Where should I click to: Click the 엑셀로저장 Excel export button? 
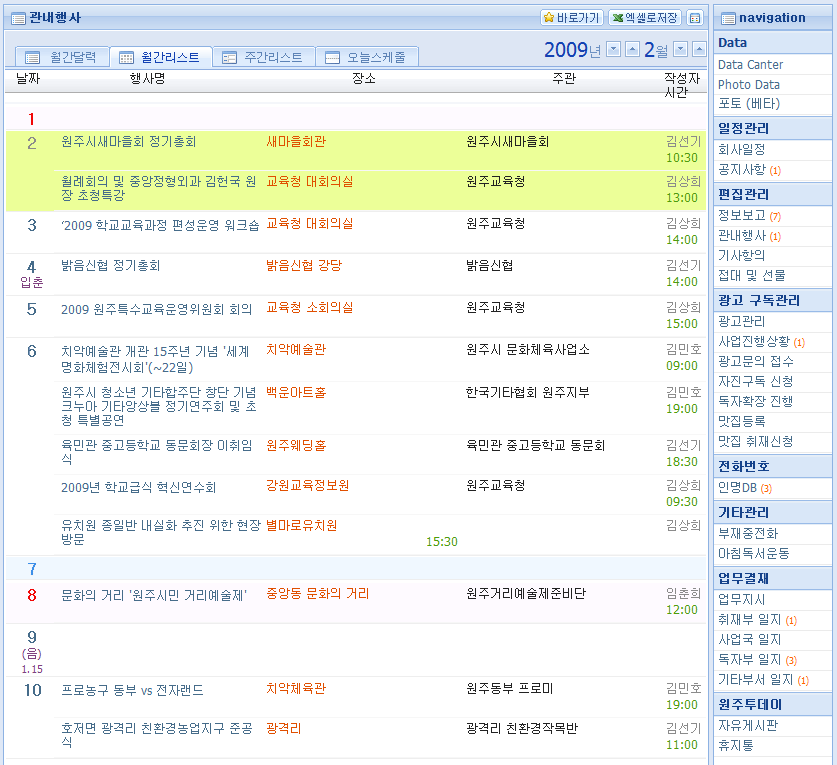tap(646, 18)
